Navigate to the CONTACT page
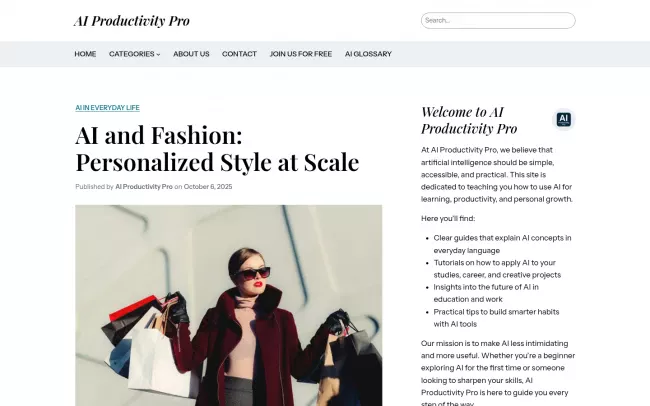650x406 pixels. point(239,54)
